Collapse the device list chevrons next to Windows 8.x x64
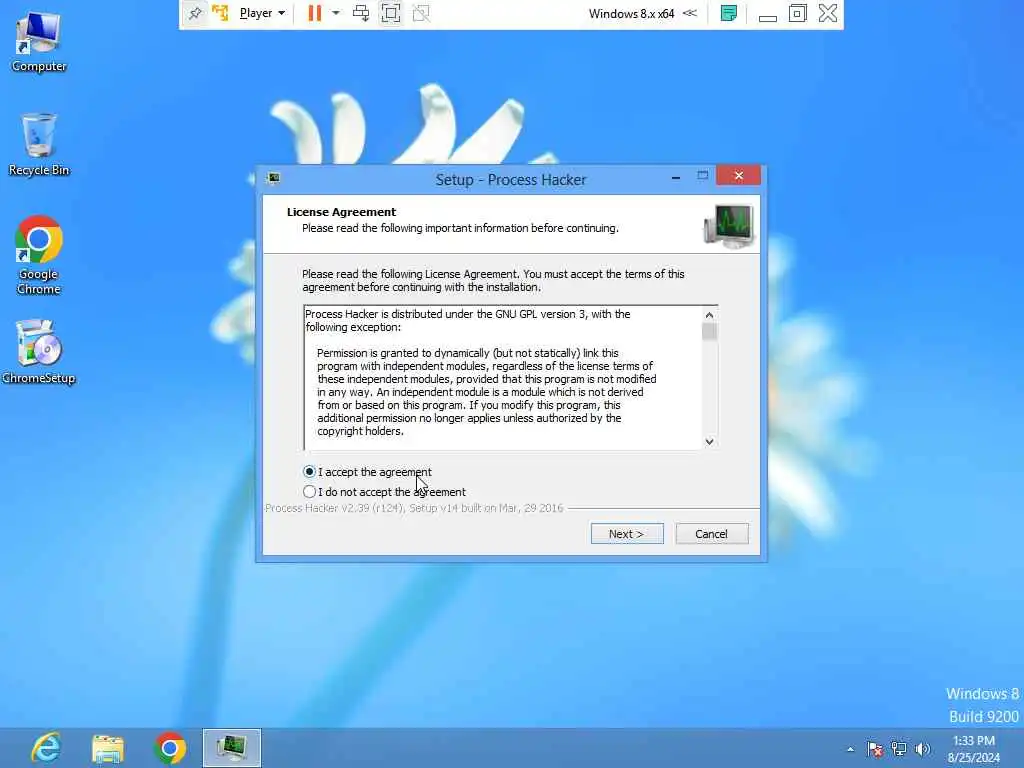Screen dimensions: 1024x768 coord(690,13)
